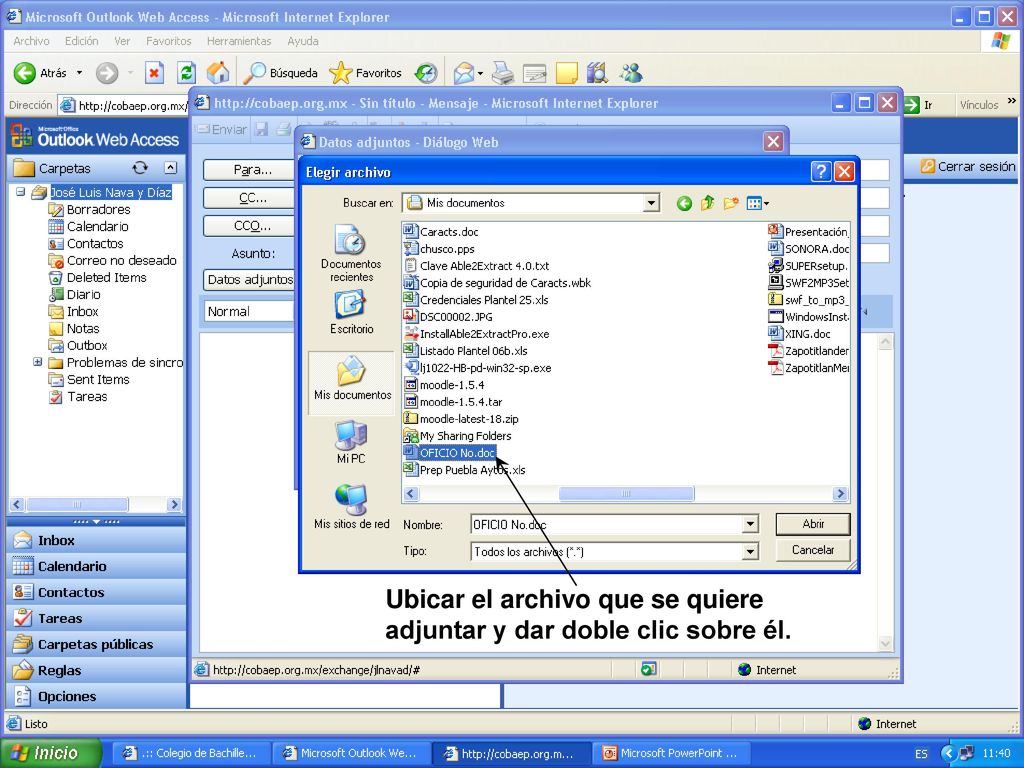Viewport: 1024px width, 768px height.
Task: Click the Abrir button
Action: coord(813,524)
